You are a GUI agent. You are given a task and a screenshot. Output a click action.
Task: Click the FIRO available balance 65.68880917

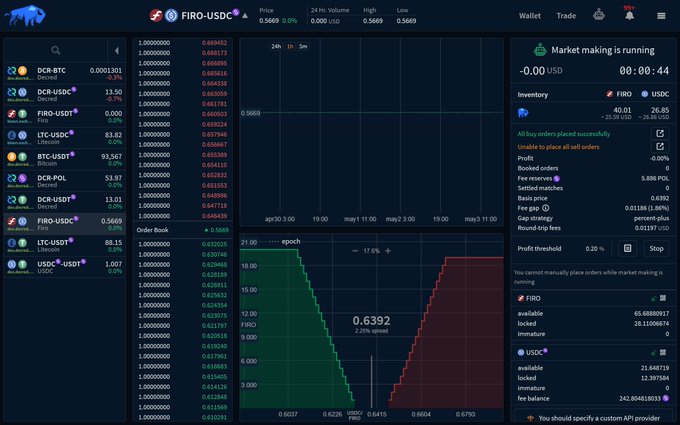click(651, 313)
